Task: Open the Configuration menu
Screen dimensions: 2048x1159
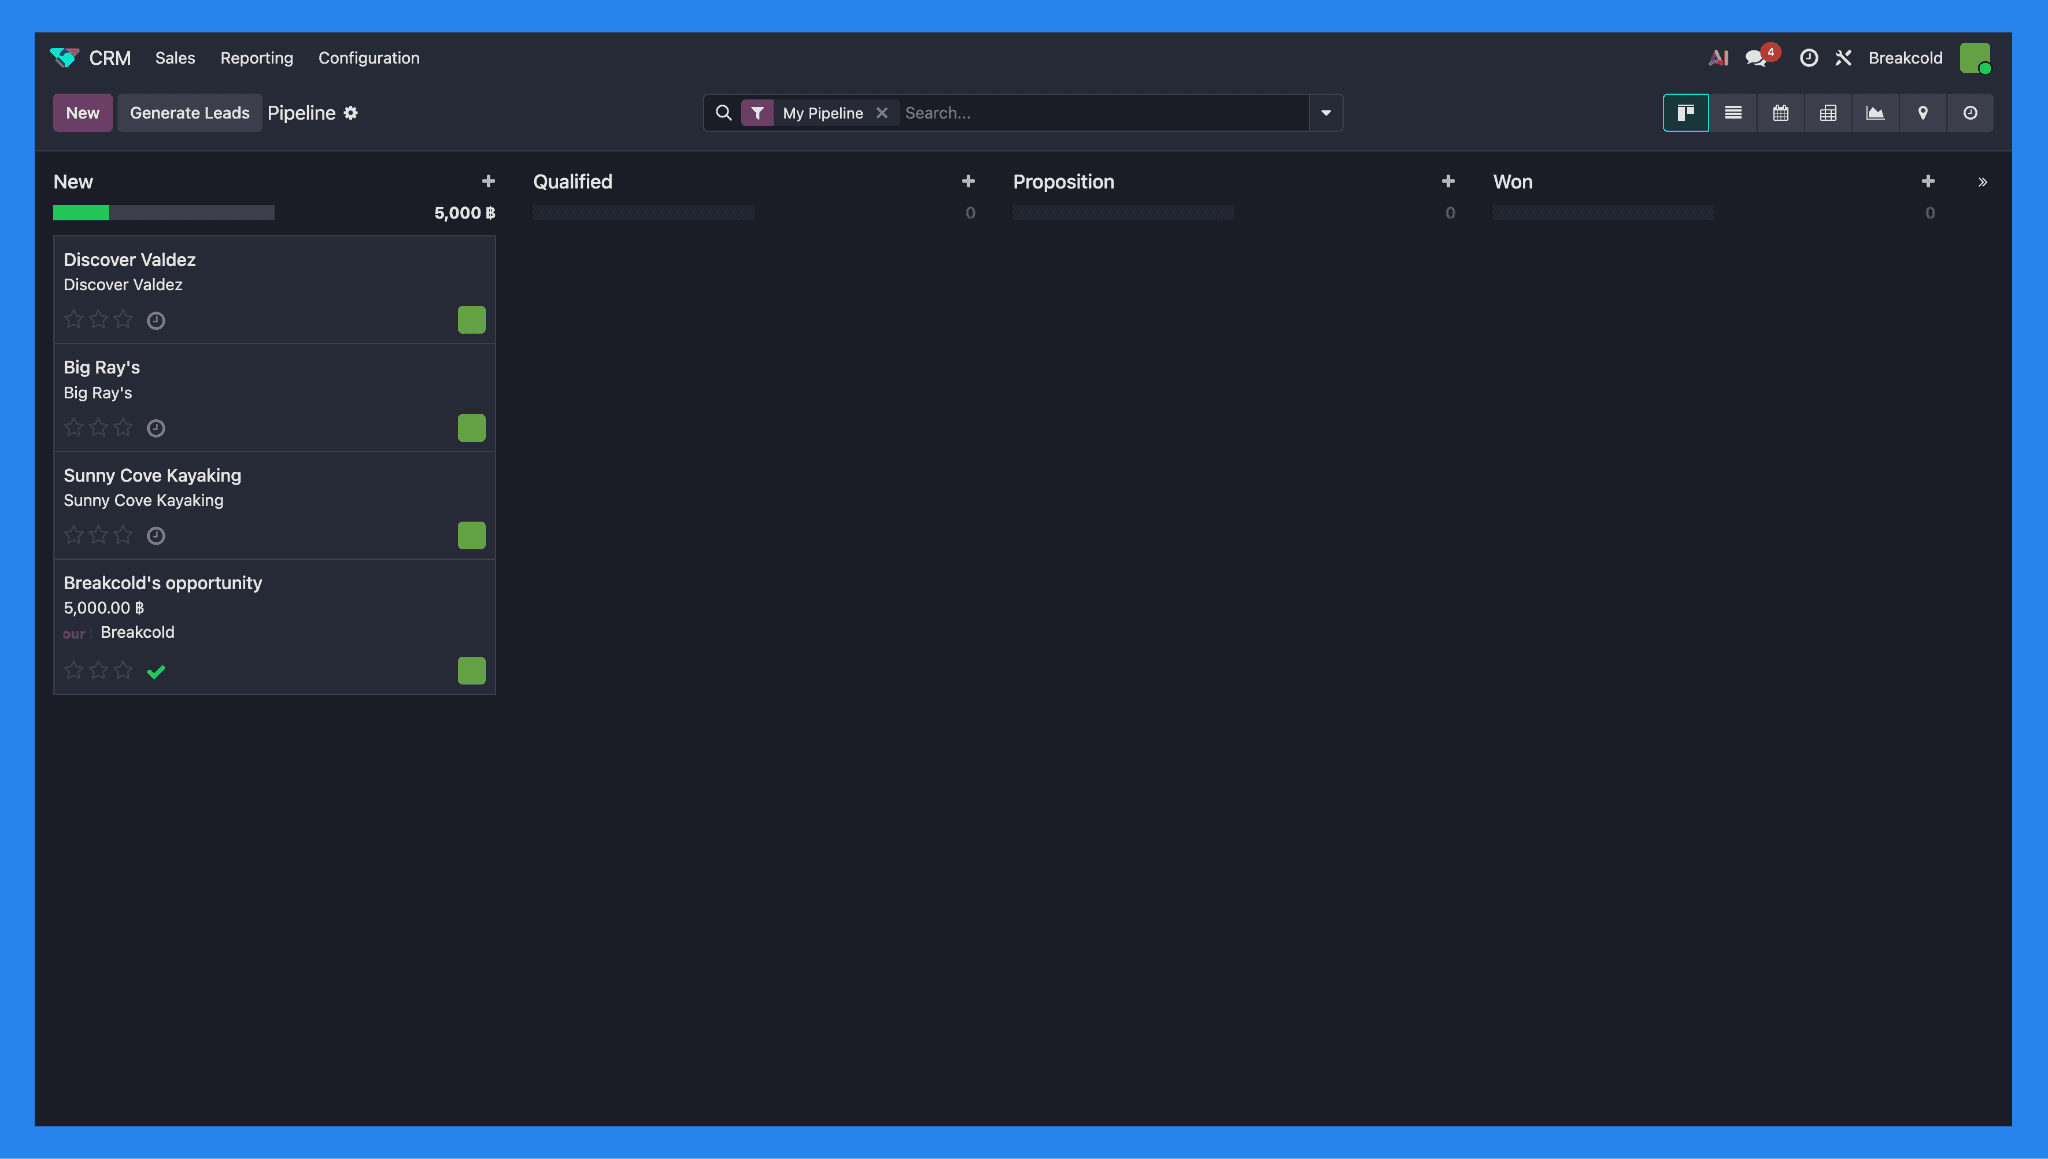Action: tap(369, 58)
